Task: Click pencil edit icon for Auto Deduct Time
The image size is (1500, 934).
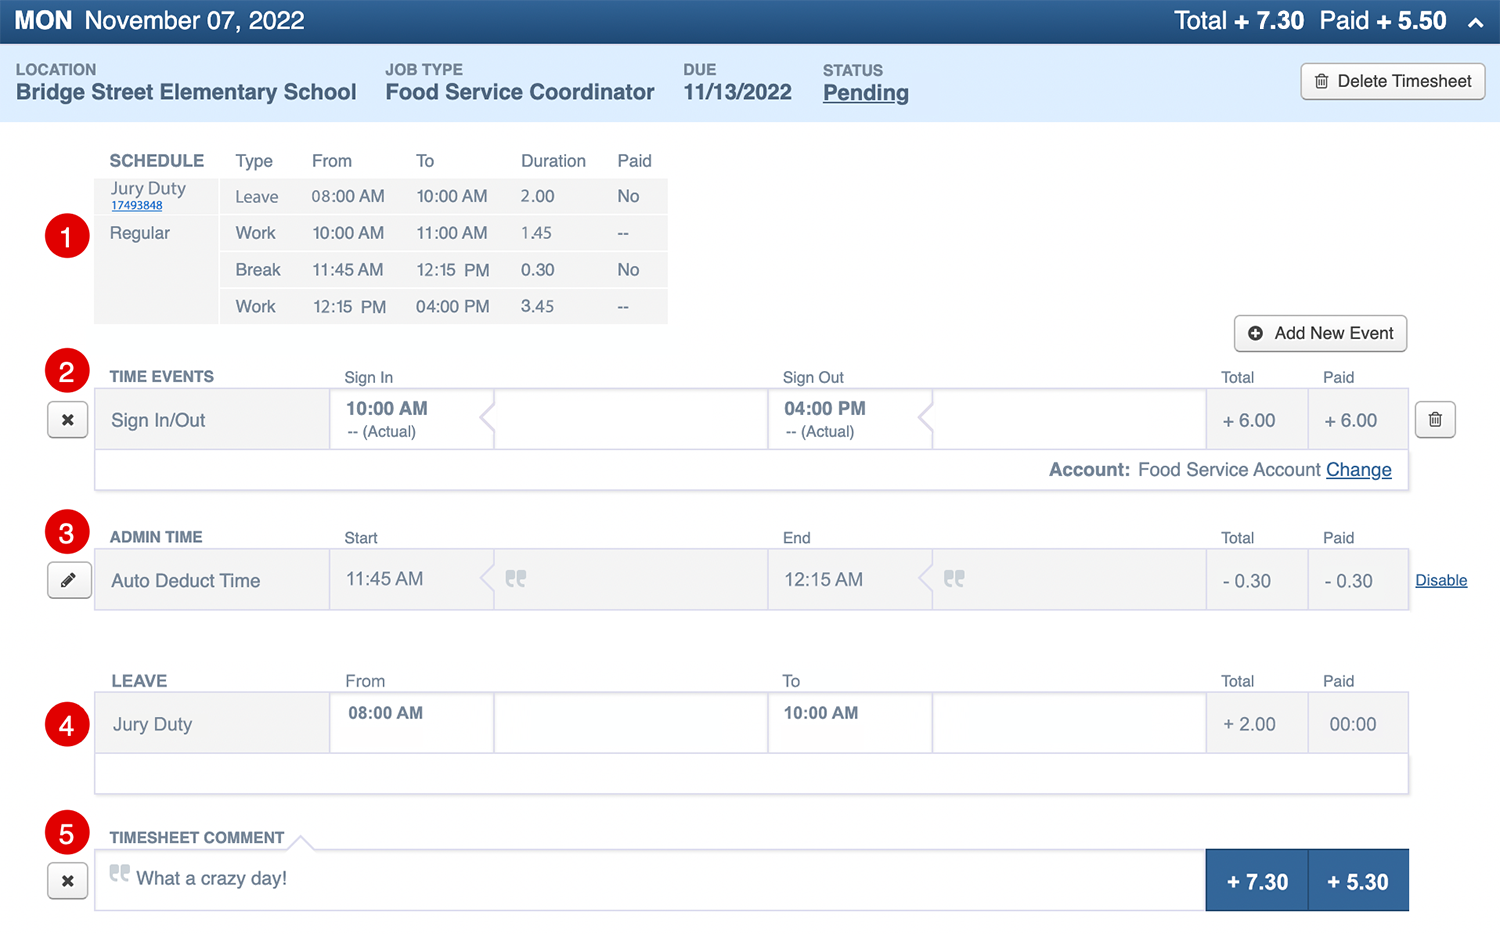Action: point(68,580)
